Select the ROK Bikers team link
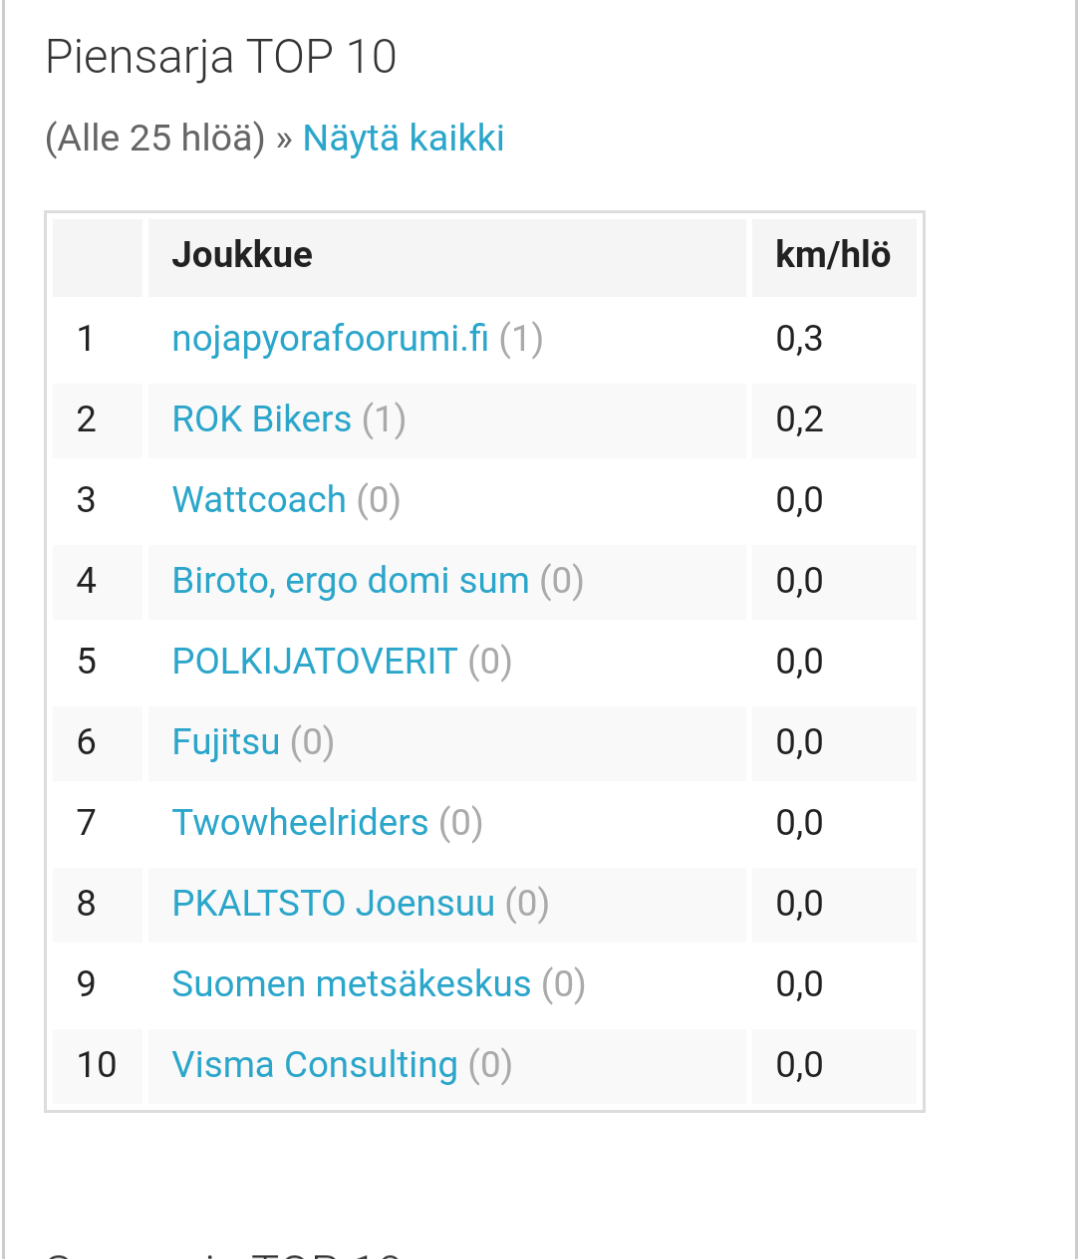 pos(261,420)
